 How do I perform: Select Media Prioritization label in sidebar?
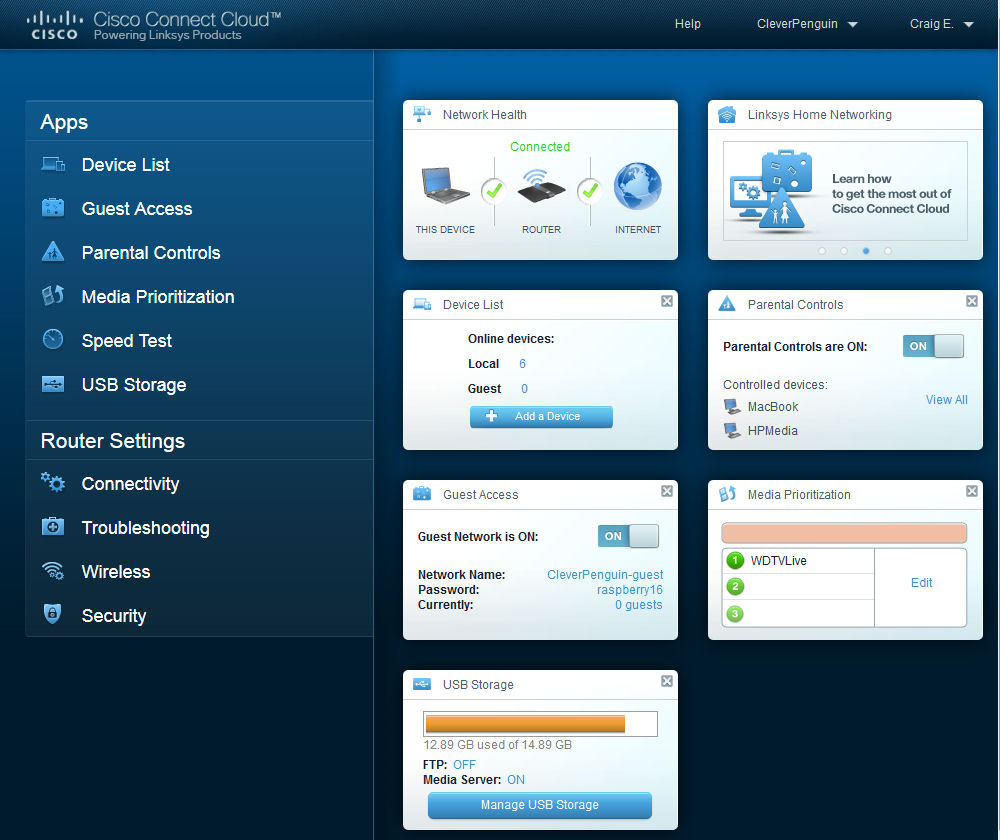coord(158,297)
